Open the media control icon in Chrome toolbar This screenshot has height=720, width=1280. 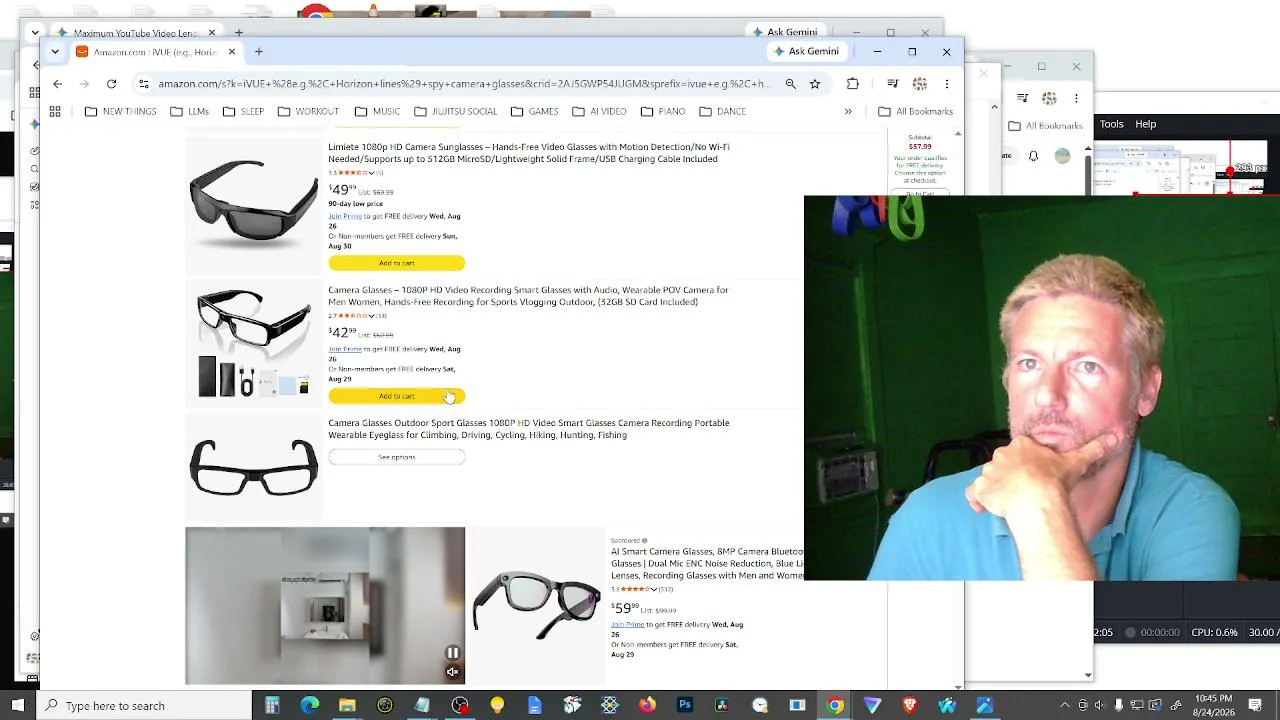click(892, 84)
